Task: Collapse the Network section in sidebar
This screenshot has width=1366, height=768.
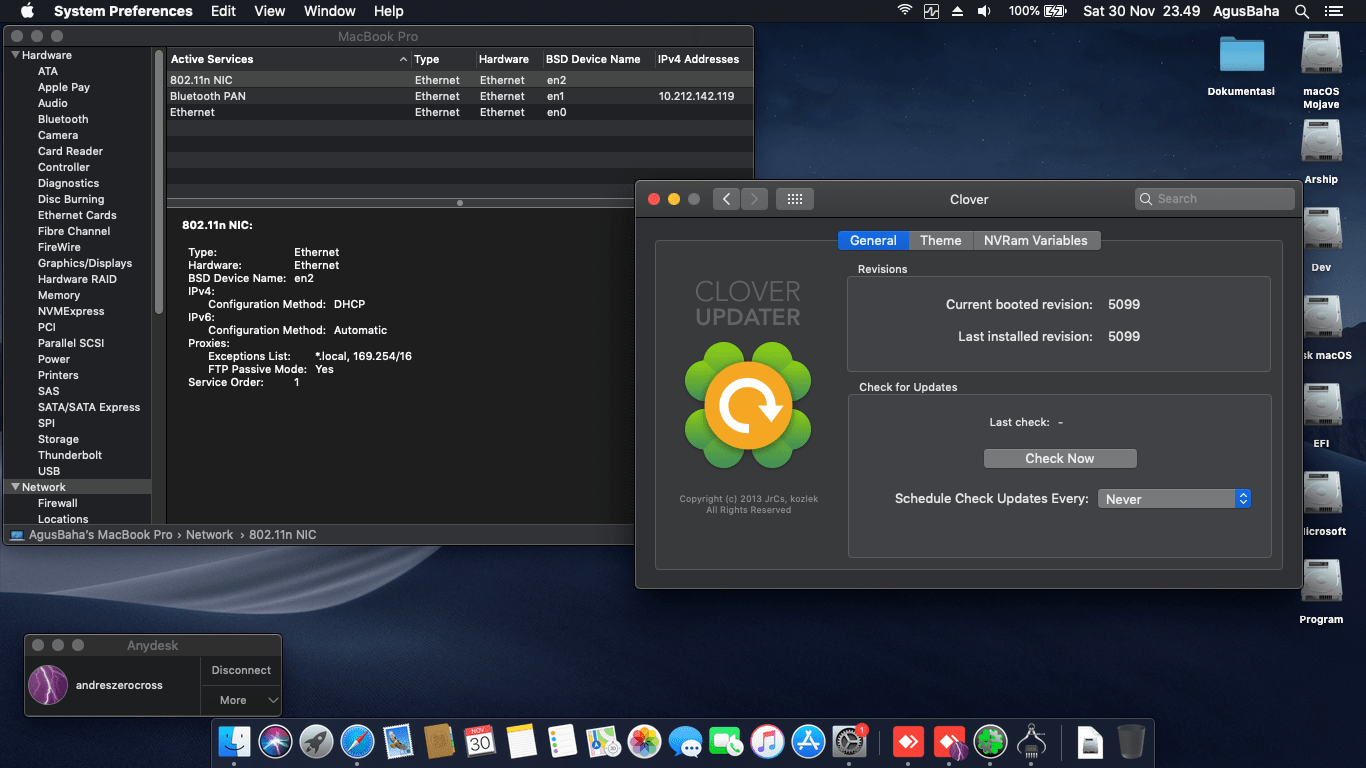Action: (x=15, y=487)
